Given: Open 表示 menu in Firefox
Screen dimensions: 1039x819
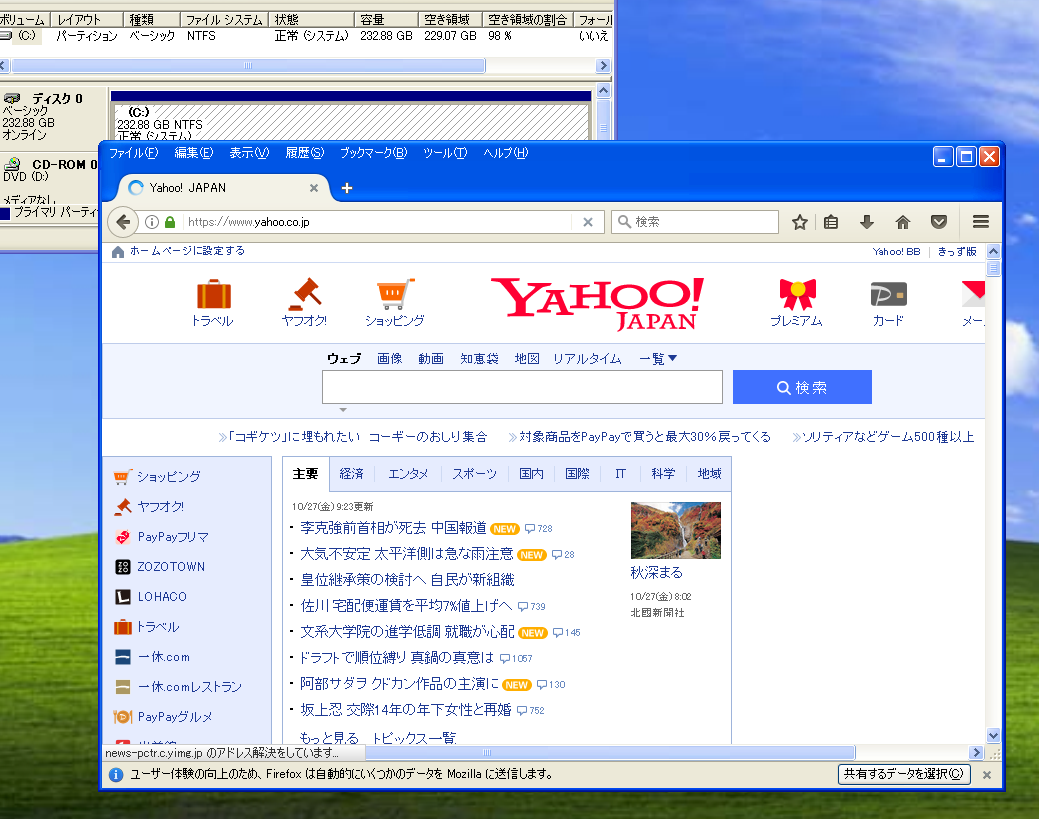Looking at the screenshot, I should point(249,153).
